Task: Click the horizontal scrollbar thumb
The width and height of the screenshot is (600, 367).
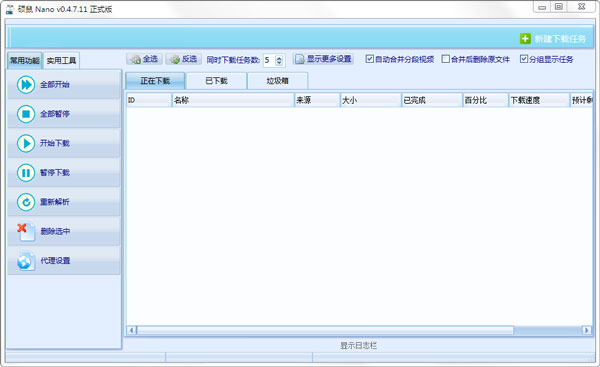Action: pyautogui.click(x=325, y=330)
